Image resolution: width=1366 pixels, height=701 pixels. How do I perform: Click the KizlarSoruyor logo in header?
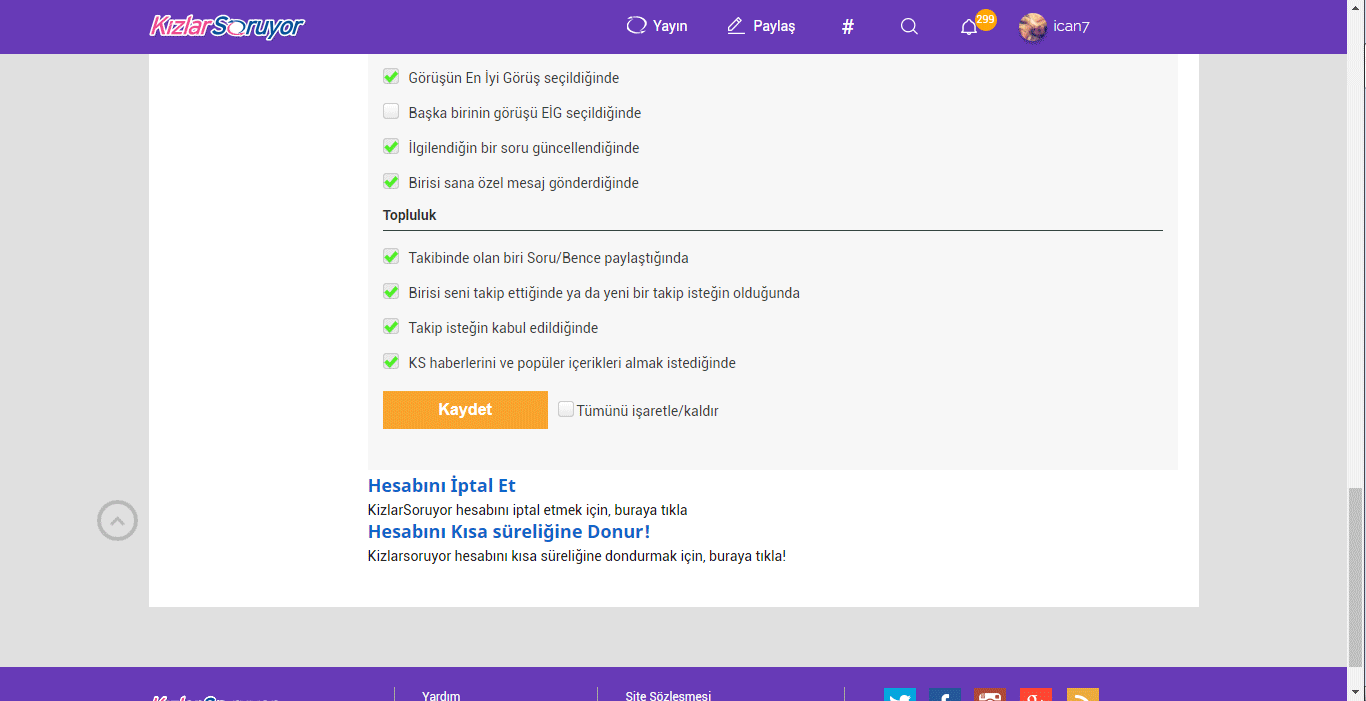(x=227, y=26)
